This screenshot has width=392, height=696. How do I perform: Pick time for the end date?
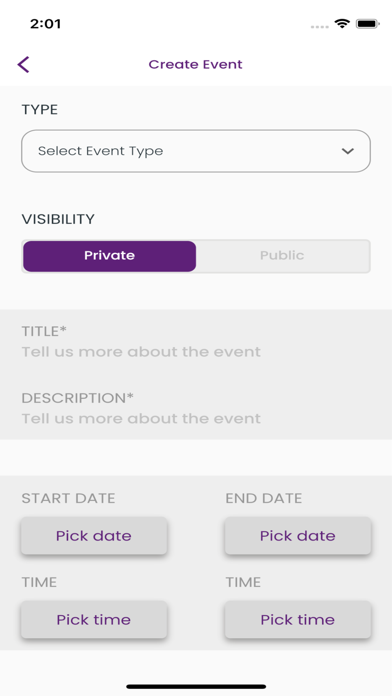(x=298, y=620)
